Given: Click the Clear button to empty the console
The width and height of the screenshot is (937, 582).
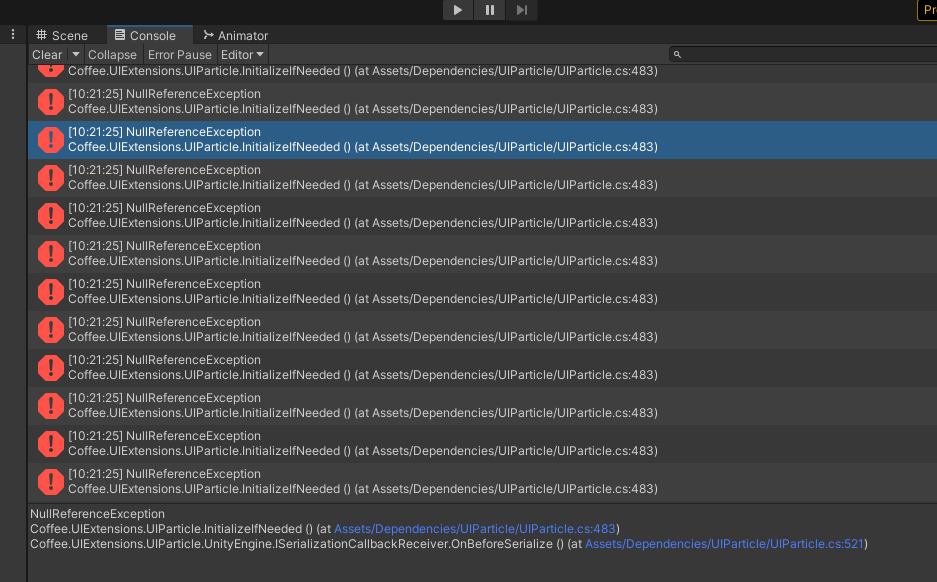Looking at the screenshot, I should tap(46, 55).
